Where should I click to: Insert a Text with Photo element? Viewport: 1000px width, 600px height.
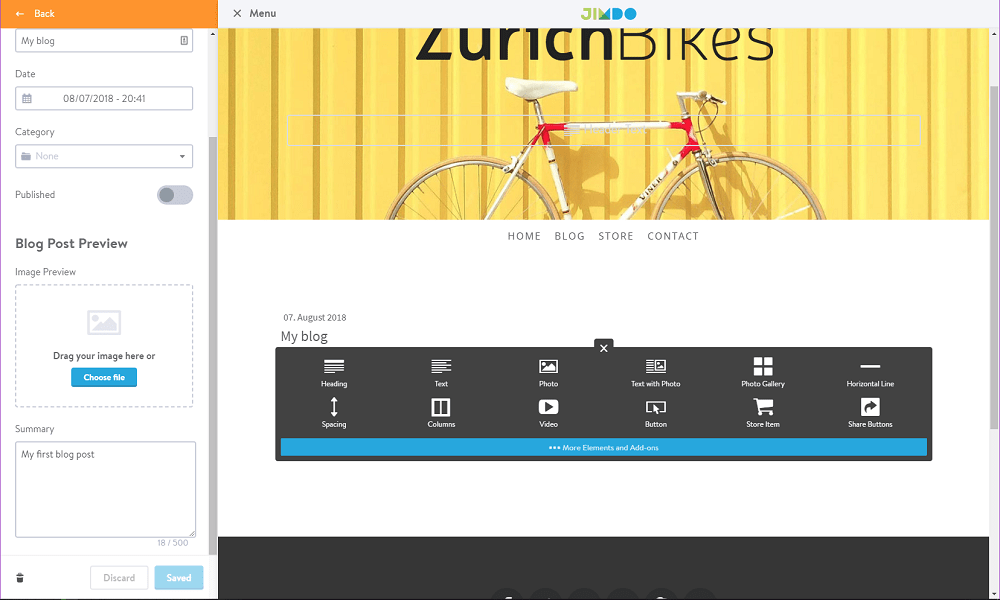click(x=656, y=373)
